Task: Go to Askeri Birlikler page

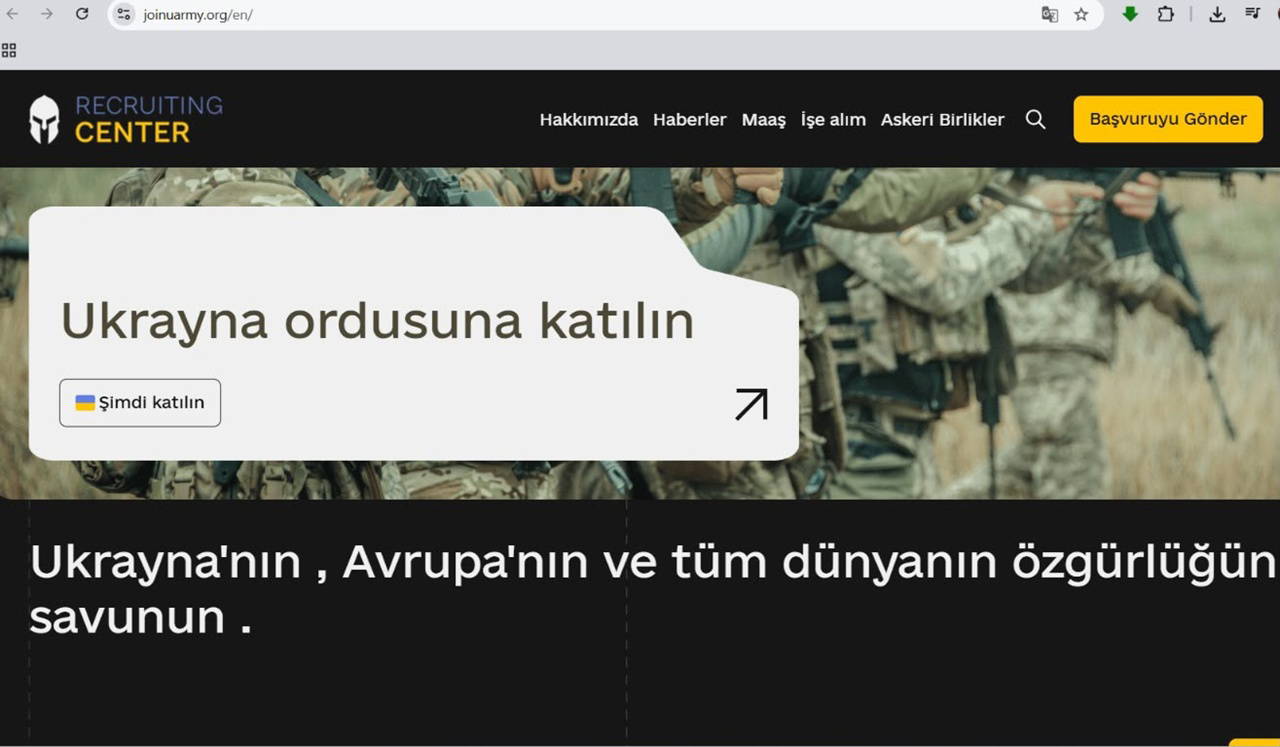Action: [943, 119]
